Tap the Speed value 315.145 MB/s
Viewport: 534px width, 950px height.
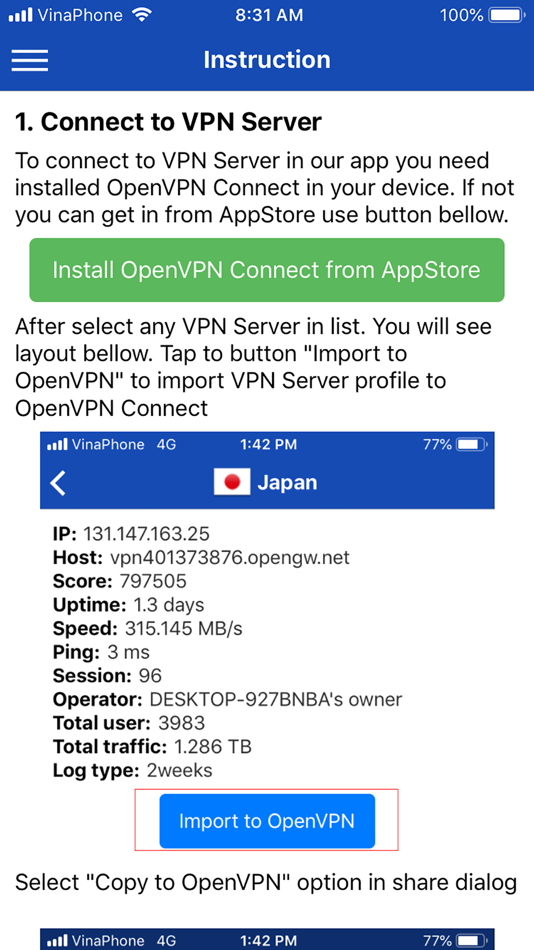[184, 628]
